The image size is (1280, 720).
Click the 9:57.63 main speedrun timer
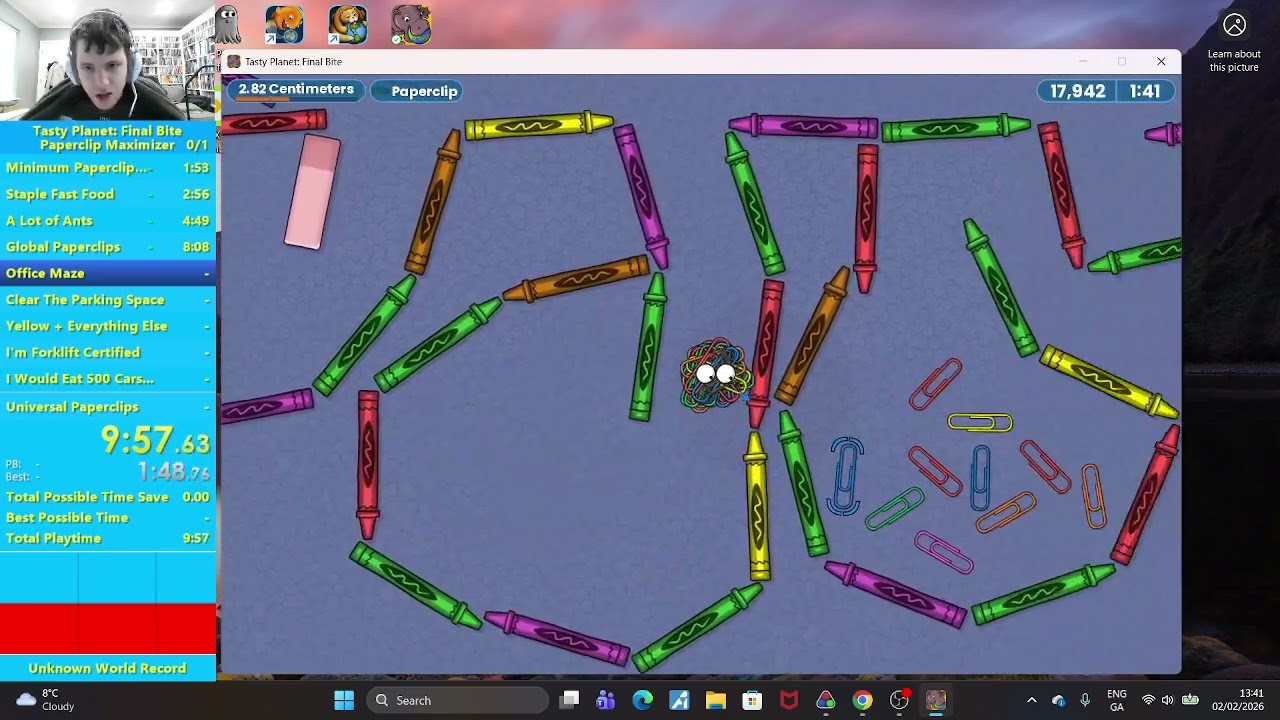(155, 439)
